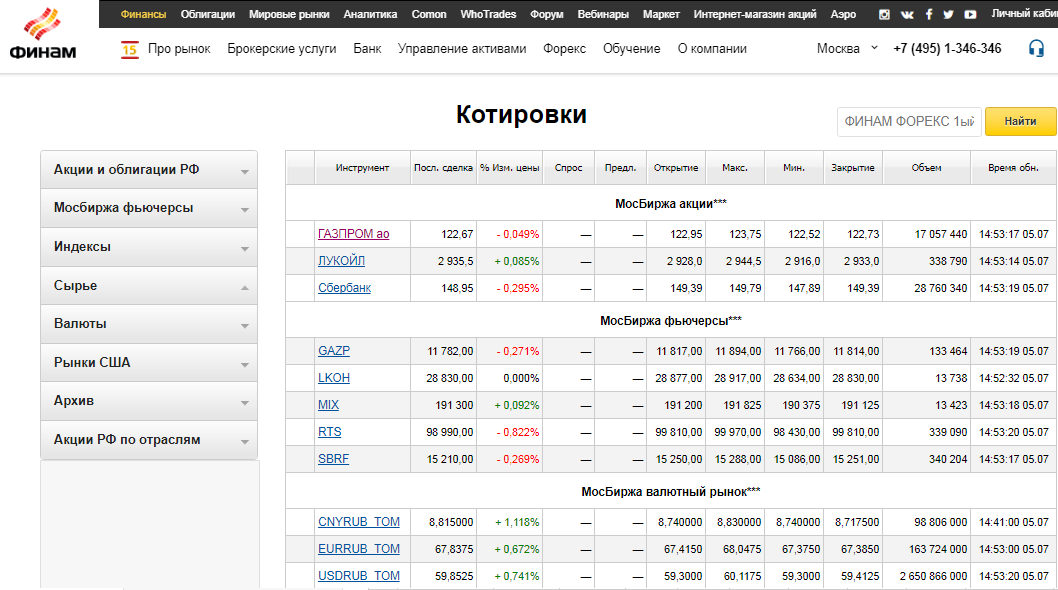This screenshot has width=1058, height=590.
Task: Open the Москва city dropdown
Action: 847,49
